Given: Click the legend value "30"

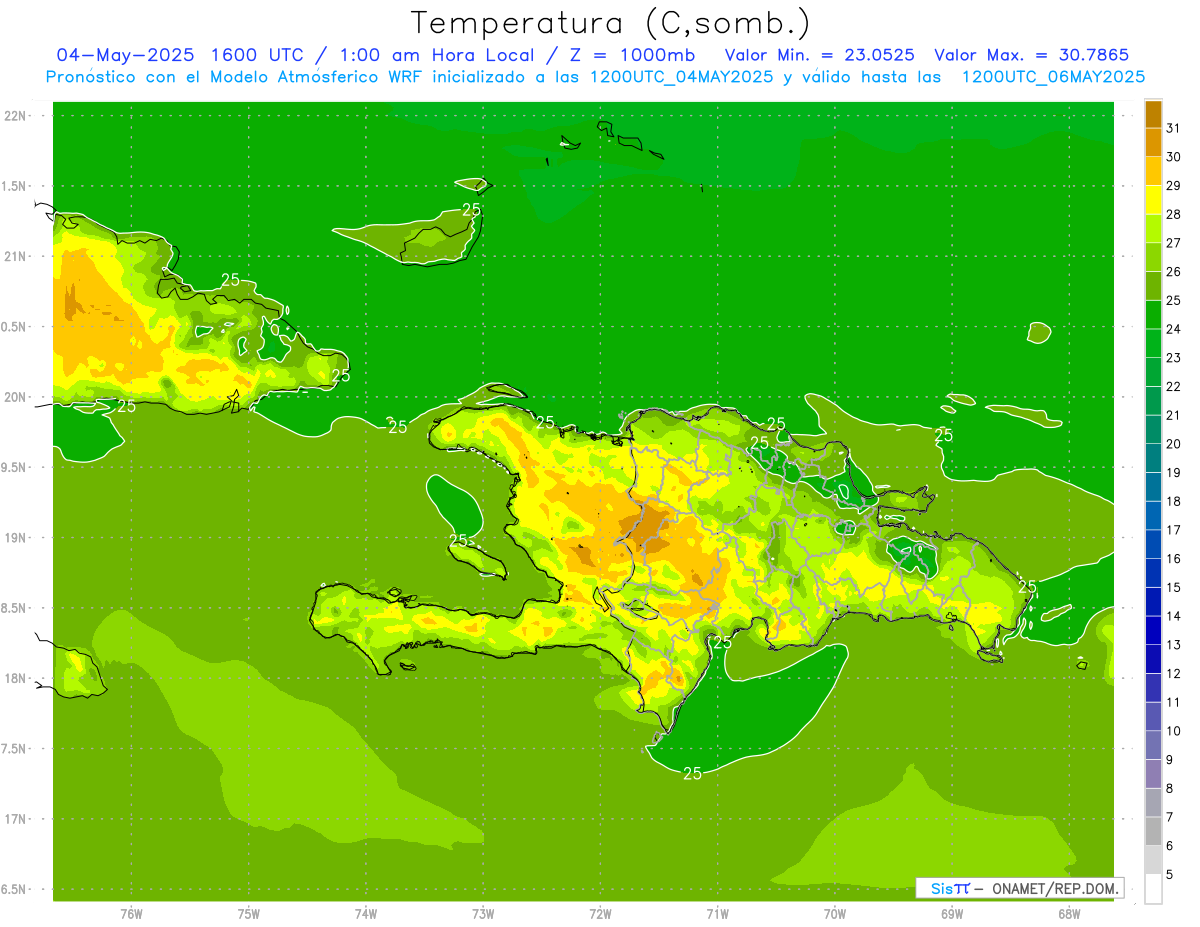Looking at the screenshot, I should coord(1174,157).
